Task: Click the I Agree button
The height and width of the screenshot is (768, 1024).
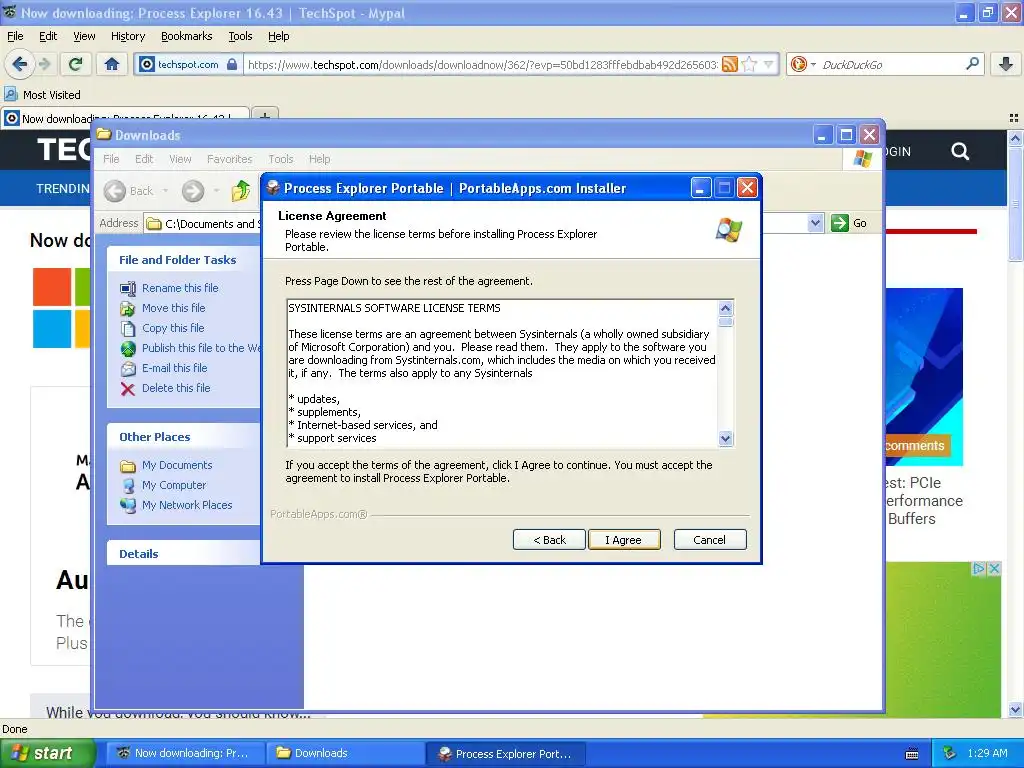Action: point(624,540)
